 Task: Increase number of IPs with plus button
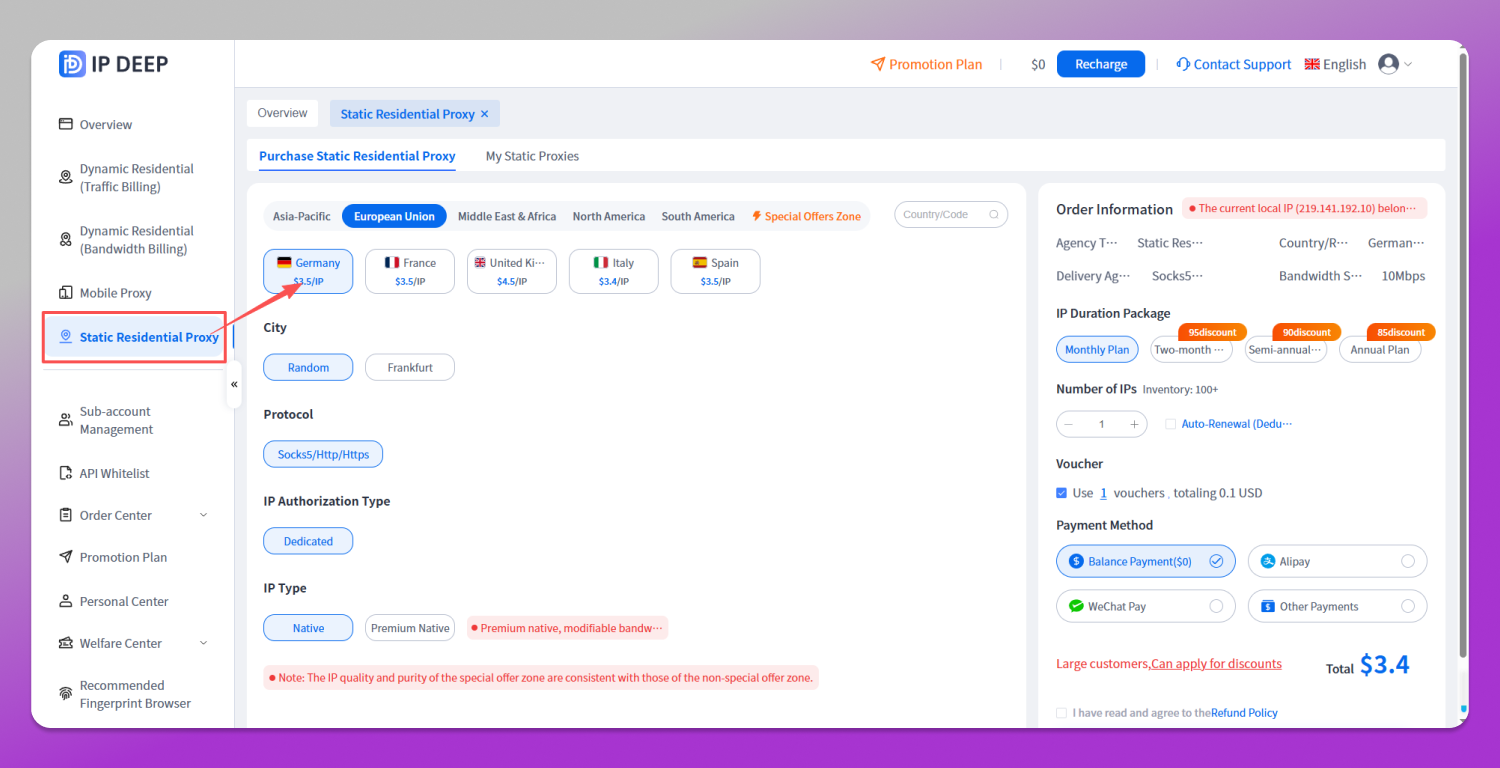(1134, 424)
